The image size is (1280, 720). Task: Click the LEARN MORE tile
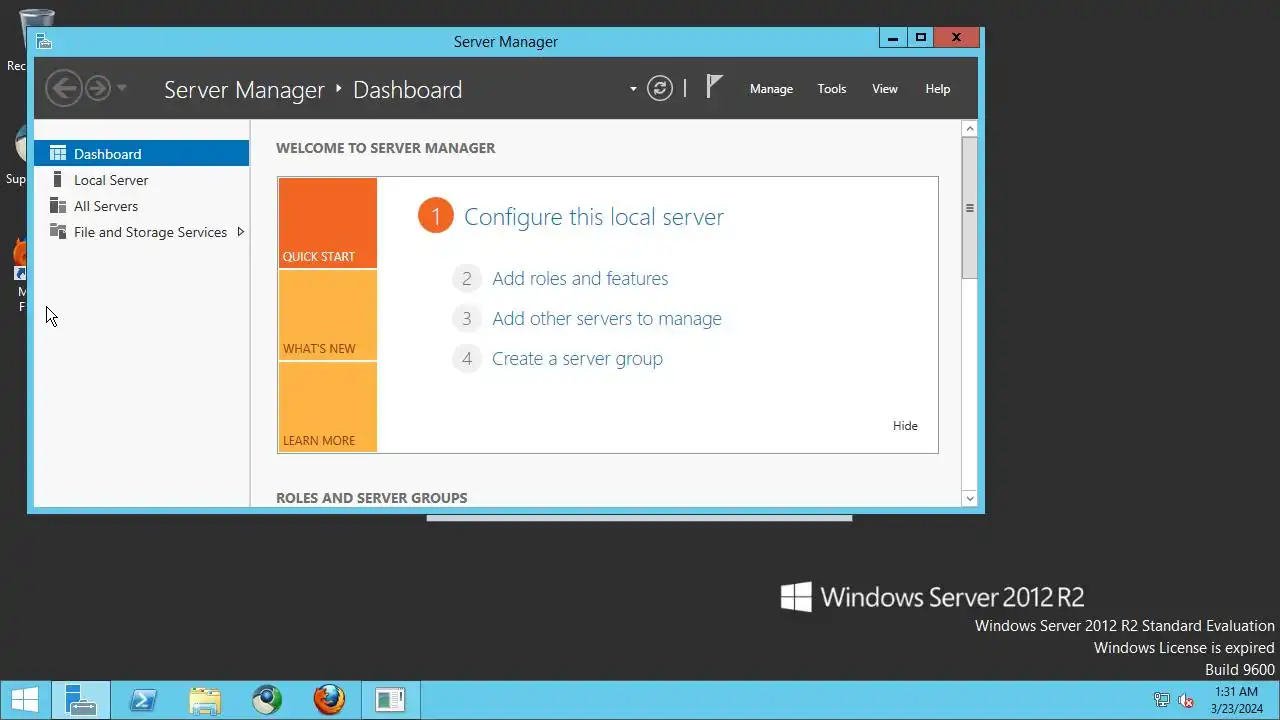point(328,407)
